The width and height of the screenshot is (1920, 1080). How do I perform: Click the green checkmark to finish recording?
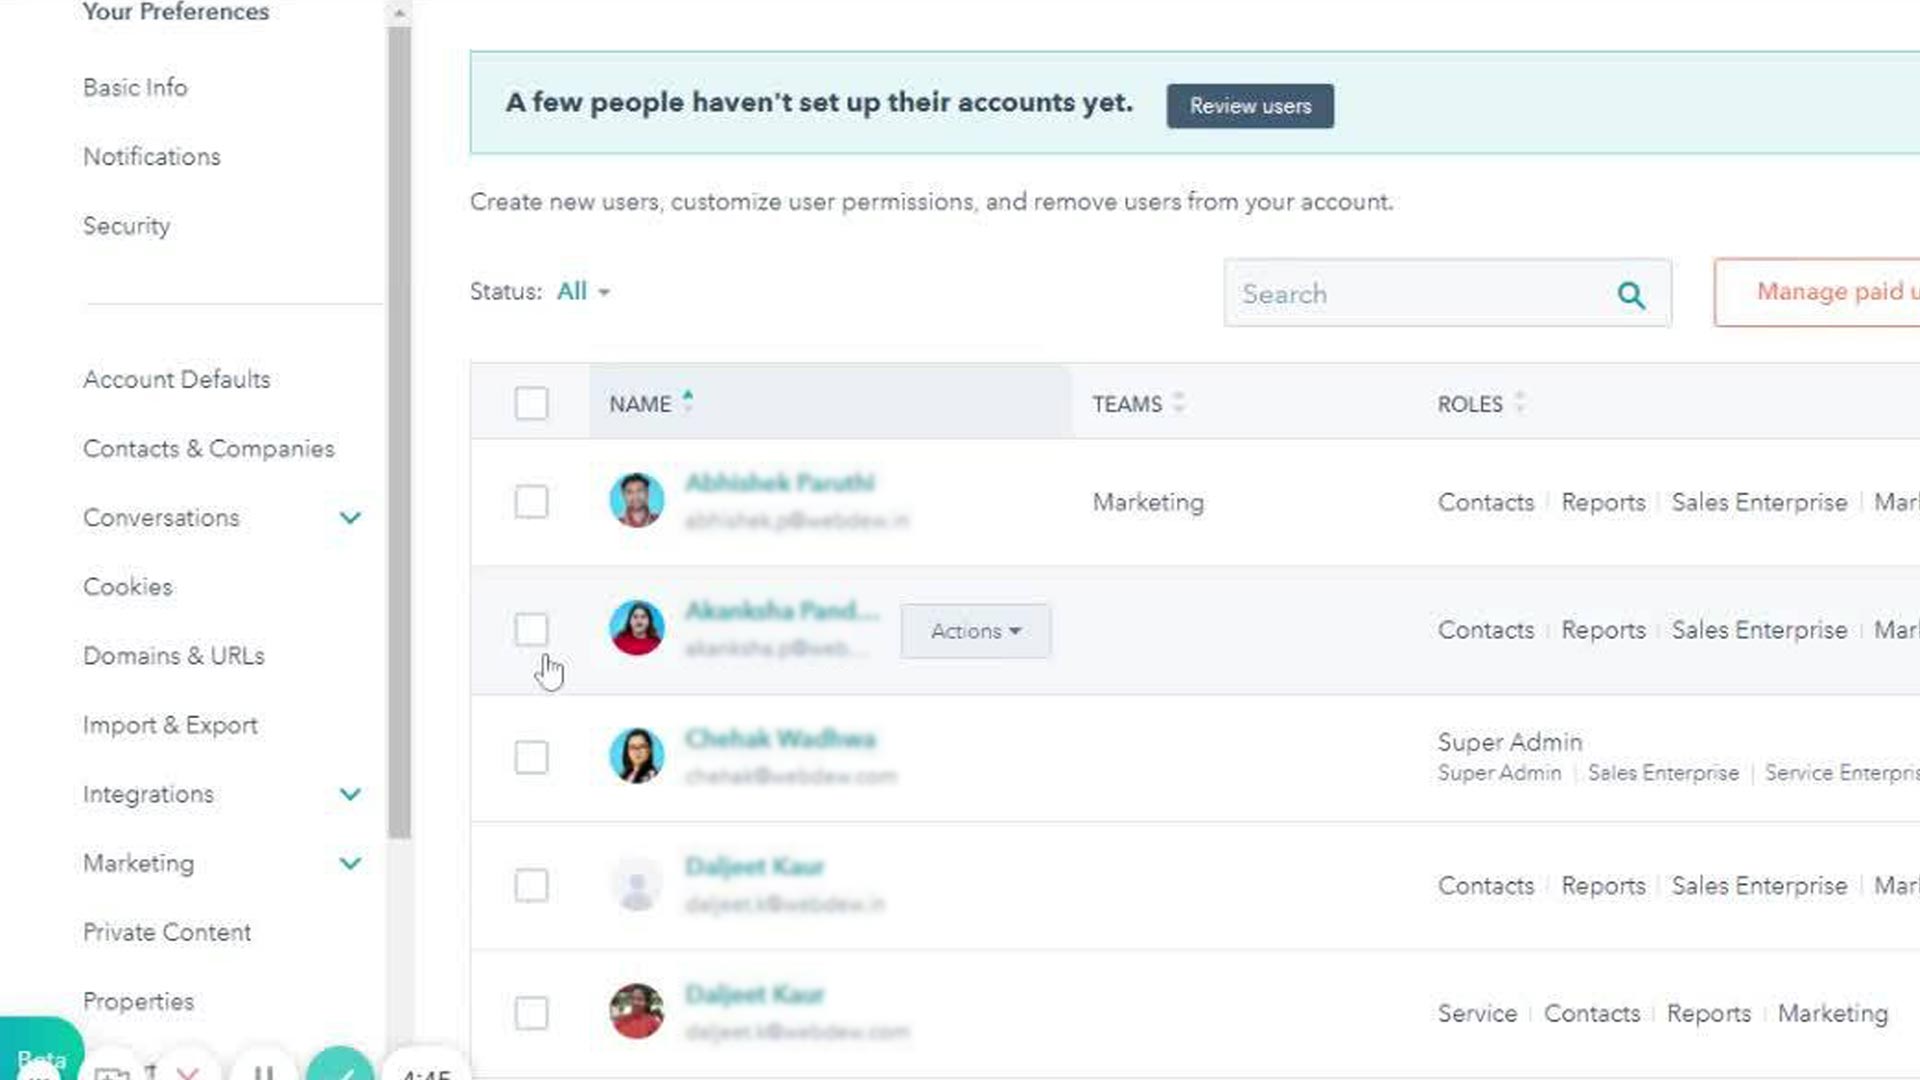click(x=343, y=1070)
